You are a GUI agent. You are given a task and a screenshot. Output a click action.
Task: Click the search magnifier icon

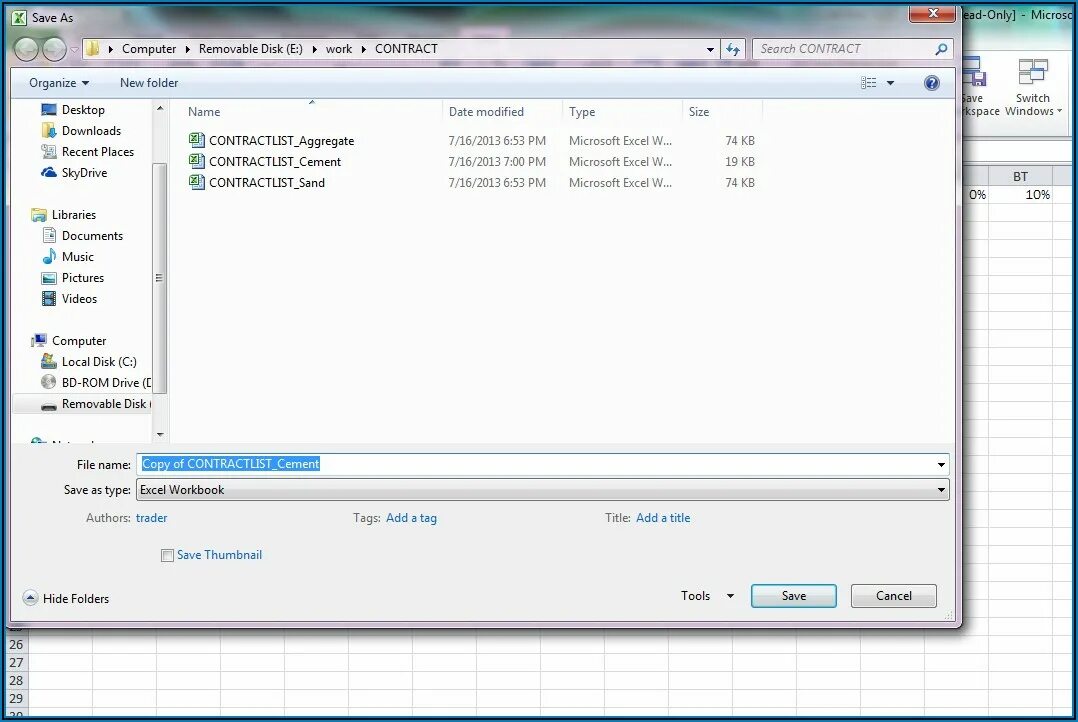[941, 49]
